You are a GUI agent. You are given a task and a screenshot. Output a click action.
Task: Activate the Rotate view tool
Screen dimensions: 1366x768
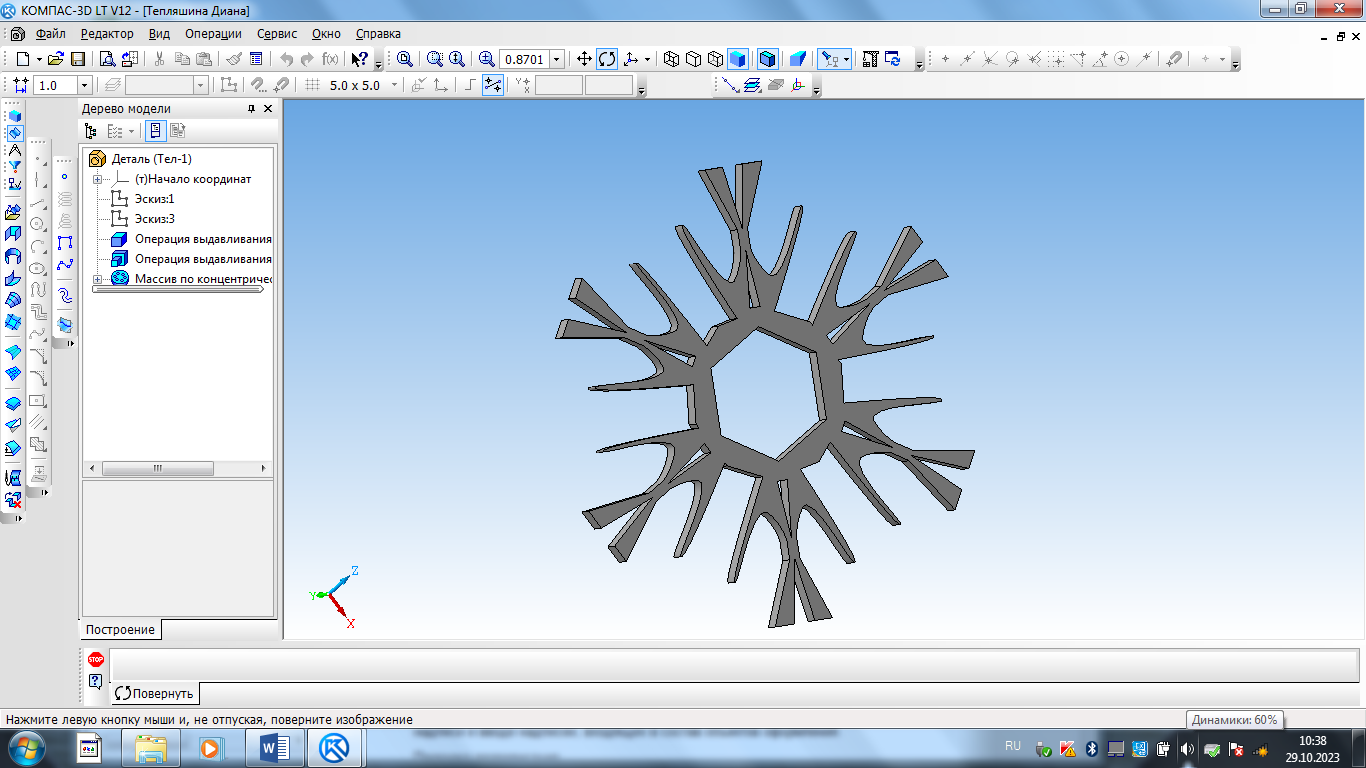pyautogui.click(x=607, y=59)
